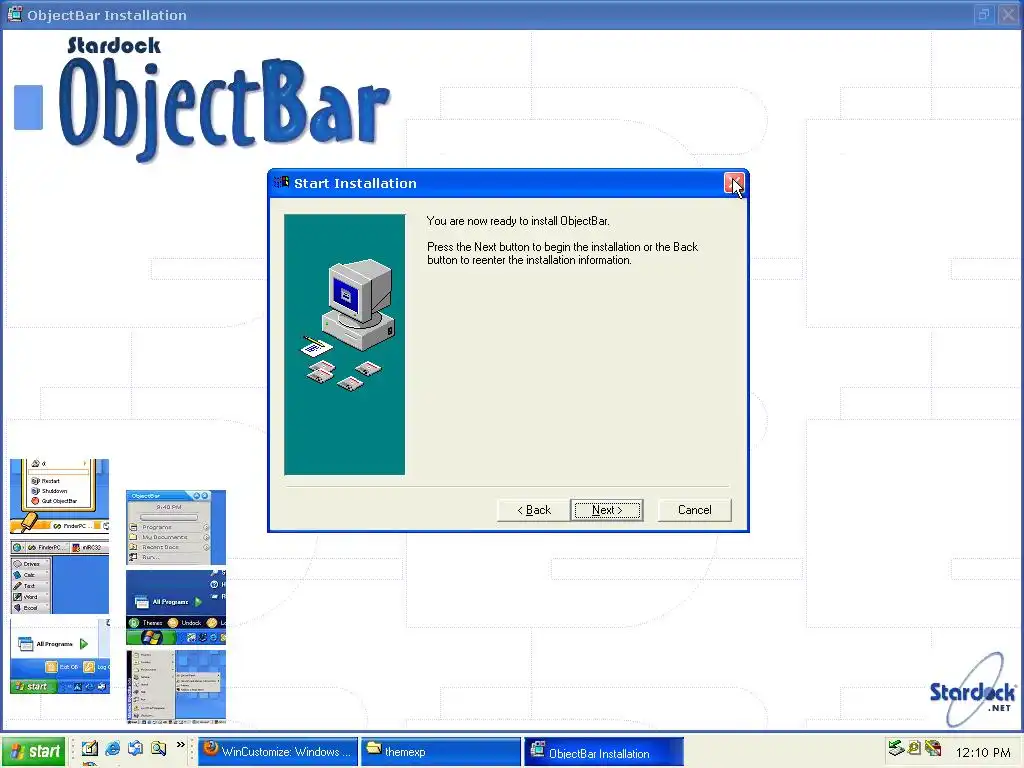Expand hidden Quick Launch items chevron
The height and width of the screenshot is (768, 1024).
tap(181, 745)
